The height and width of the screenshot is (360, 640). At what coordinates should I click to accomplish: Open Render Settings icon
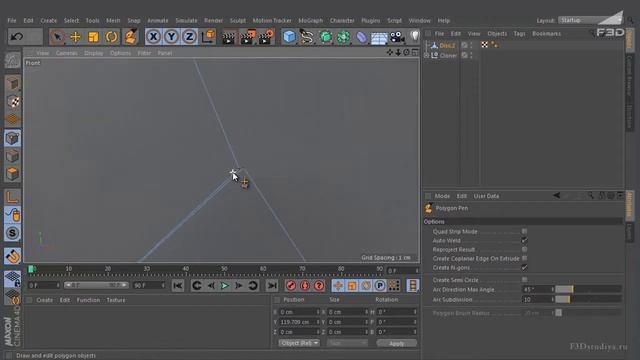pyautogui.click(x=266, y=37)
